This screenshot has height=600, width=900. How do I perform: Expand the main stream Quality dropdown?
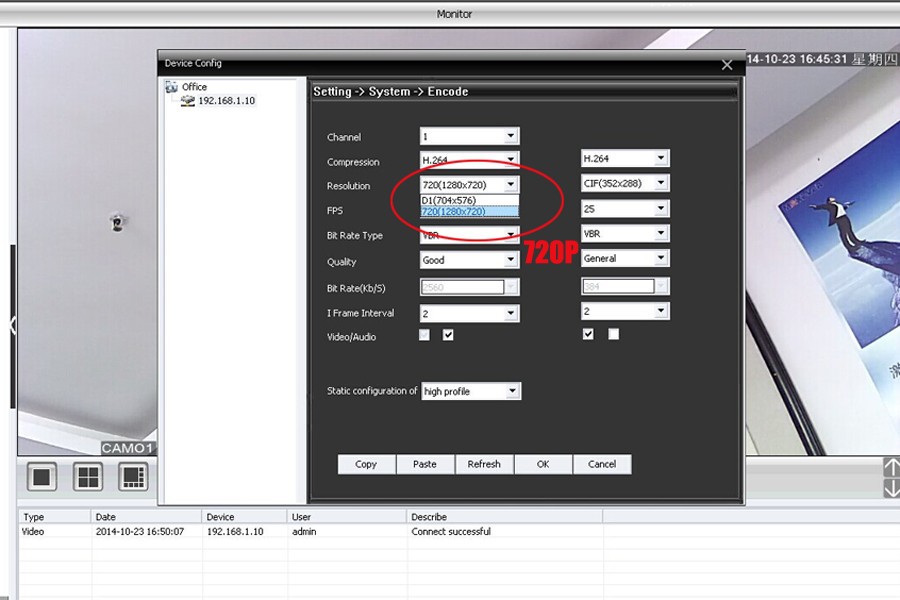[510, 260]
